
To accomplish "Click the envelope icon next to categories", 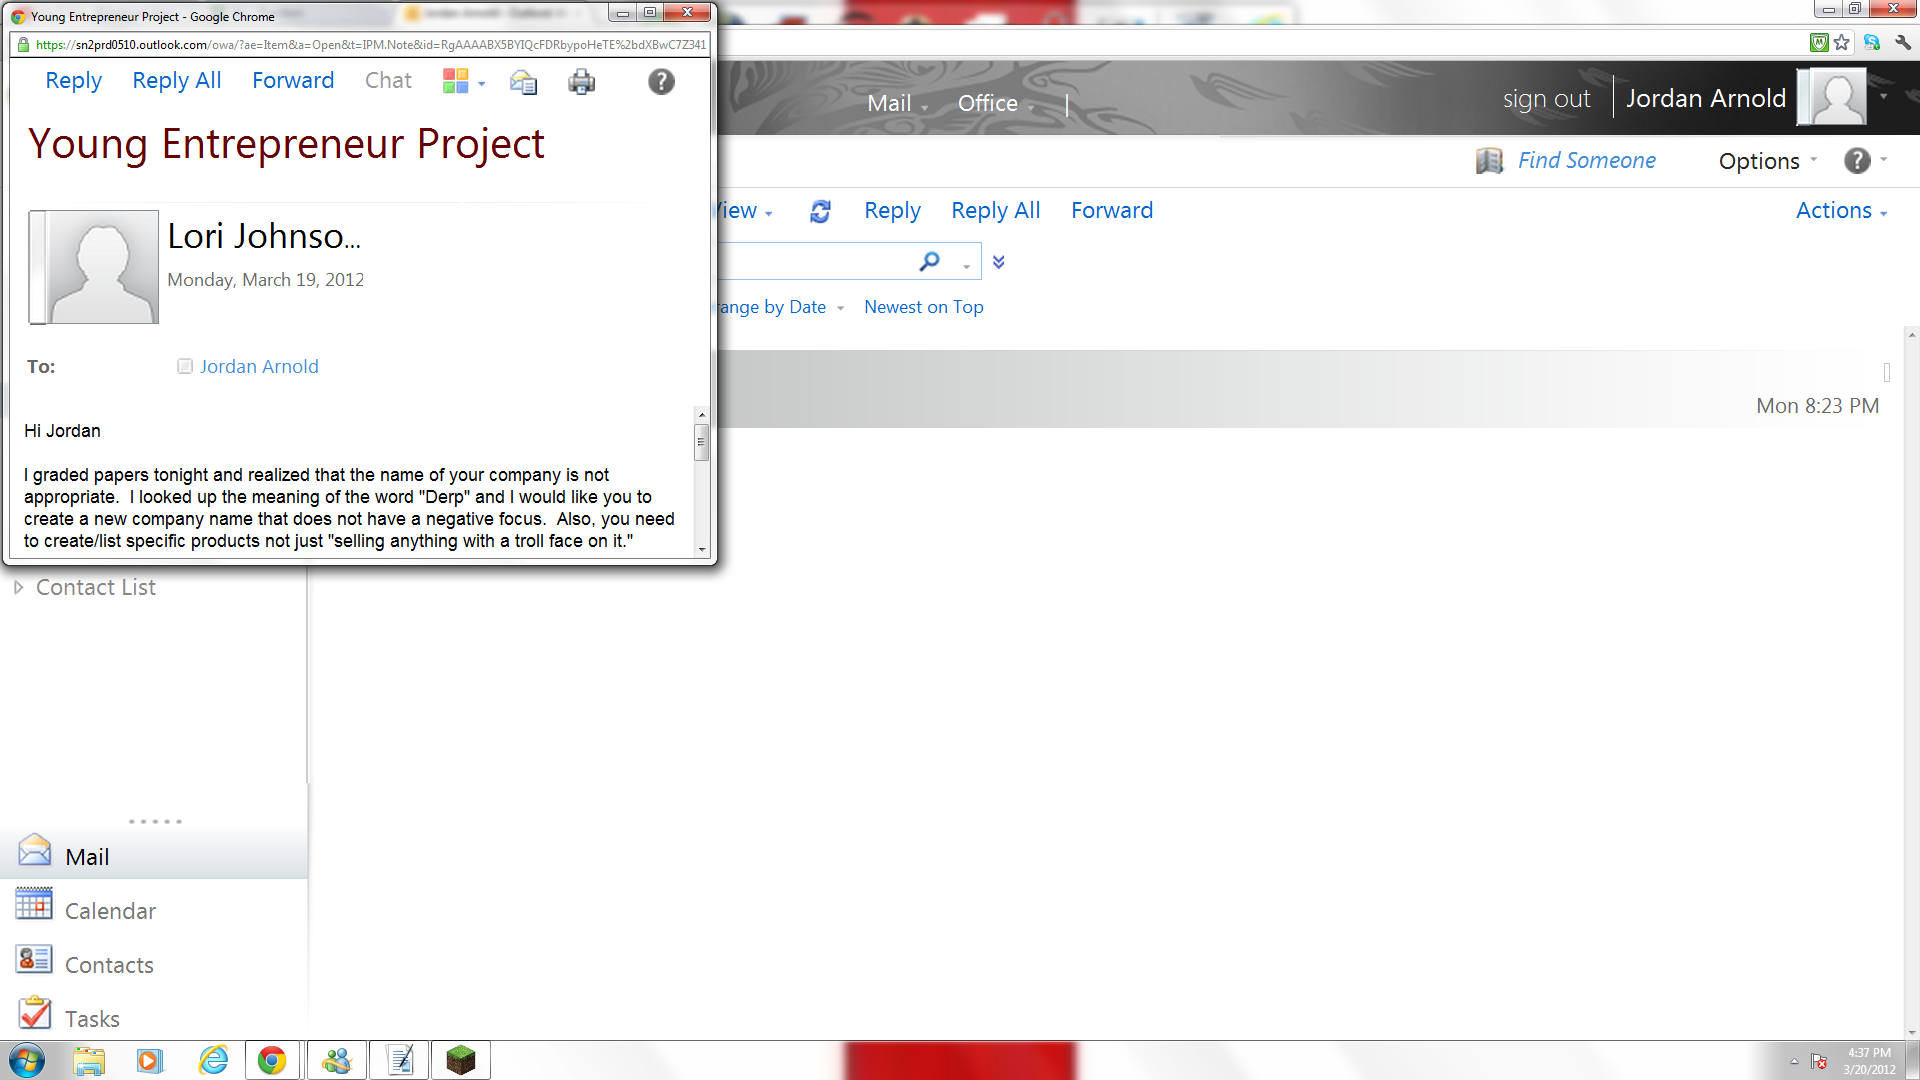I will 523,82.
